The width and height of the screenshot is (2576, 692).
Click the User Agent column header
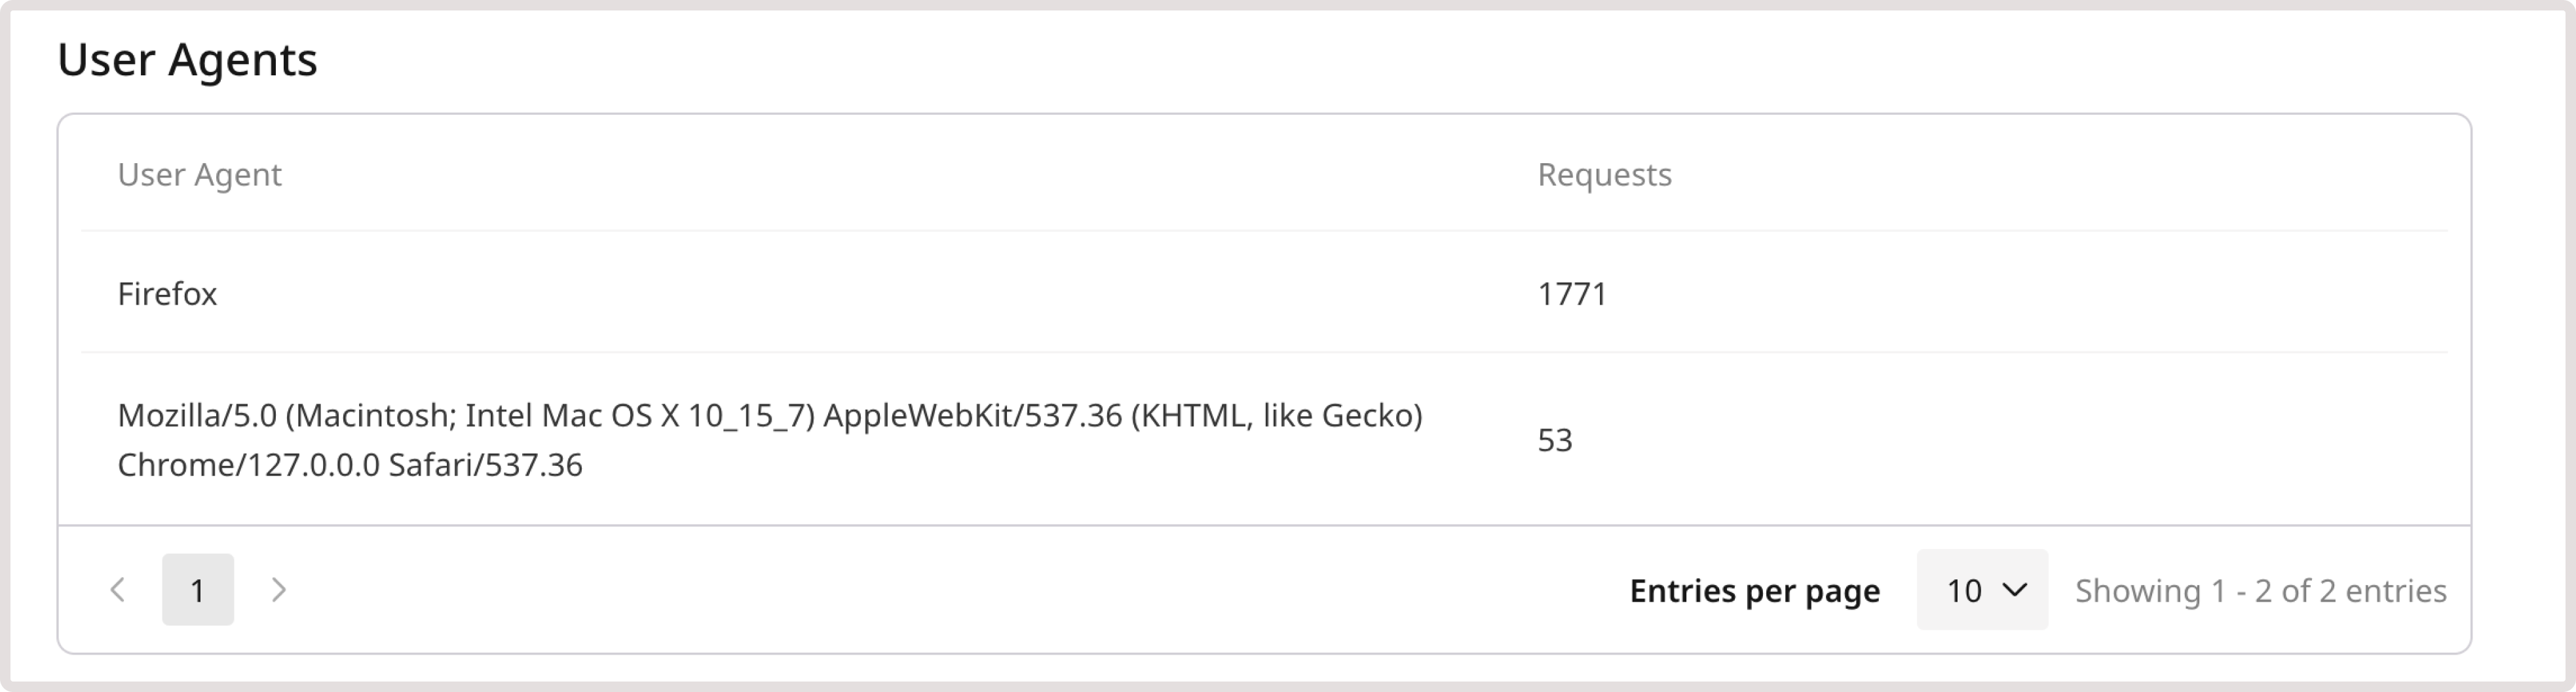coord(199,174)
